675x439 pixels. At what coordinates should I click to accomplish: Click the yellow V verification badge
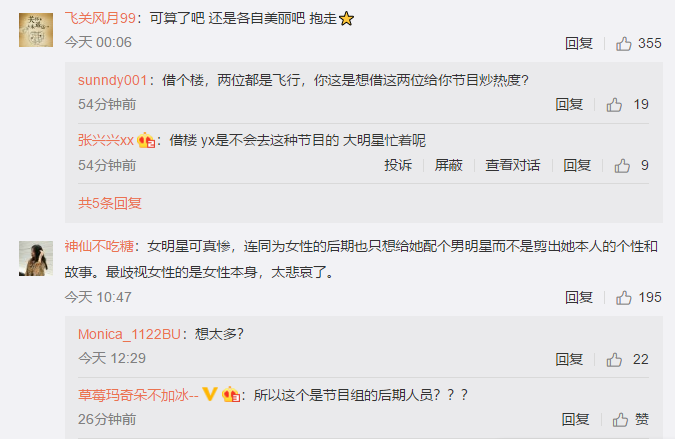click(x=210, y=394)
